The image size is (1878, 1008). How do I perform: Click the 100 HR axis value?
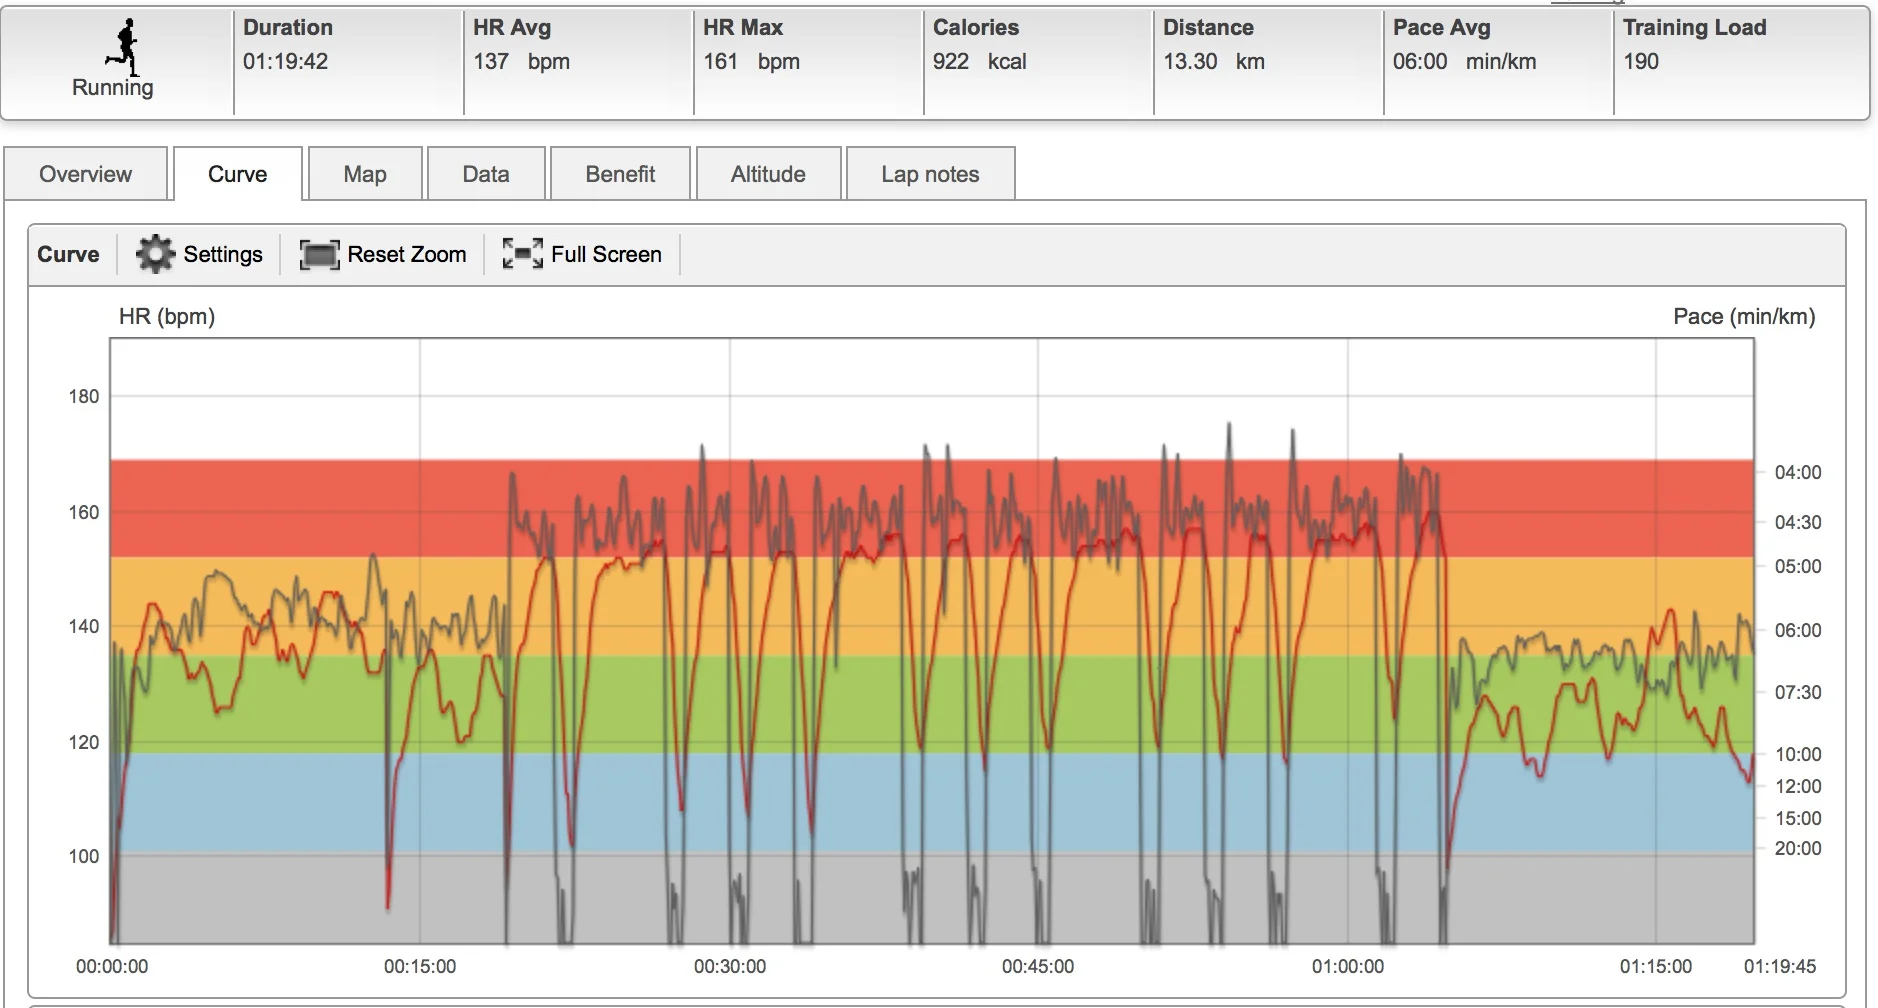(84, 856)
